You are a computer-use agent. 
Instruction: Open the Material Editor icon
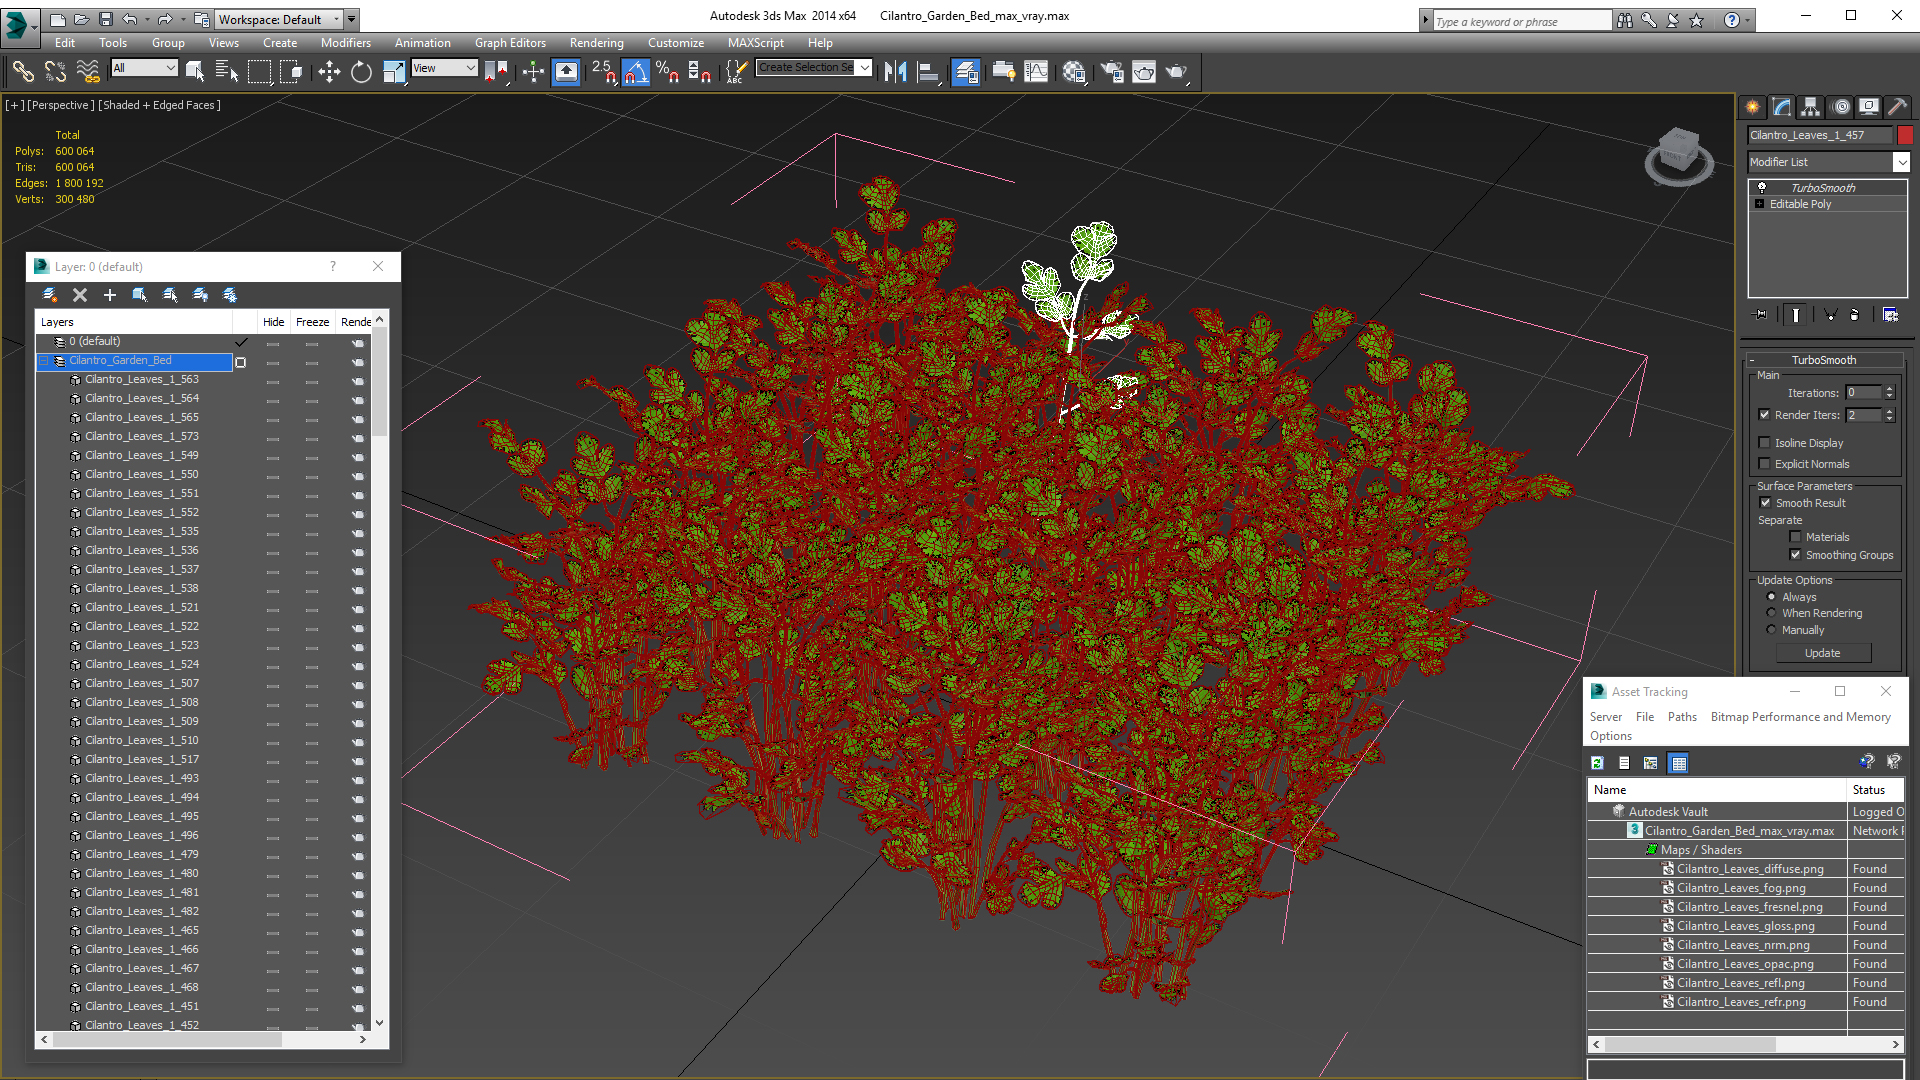pos(1074,71)
